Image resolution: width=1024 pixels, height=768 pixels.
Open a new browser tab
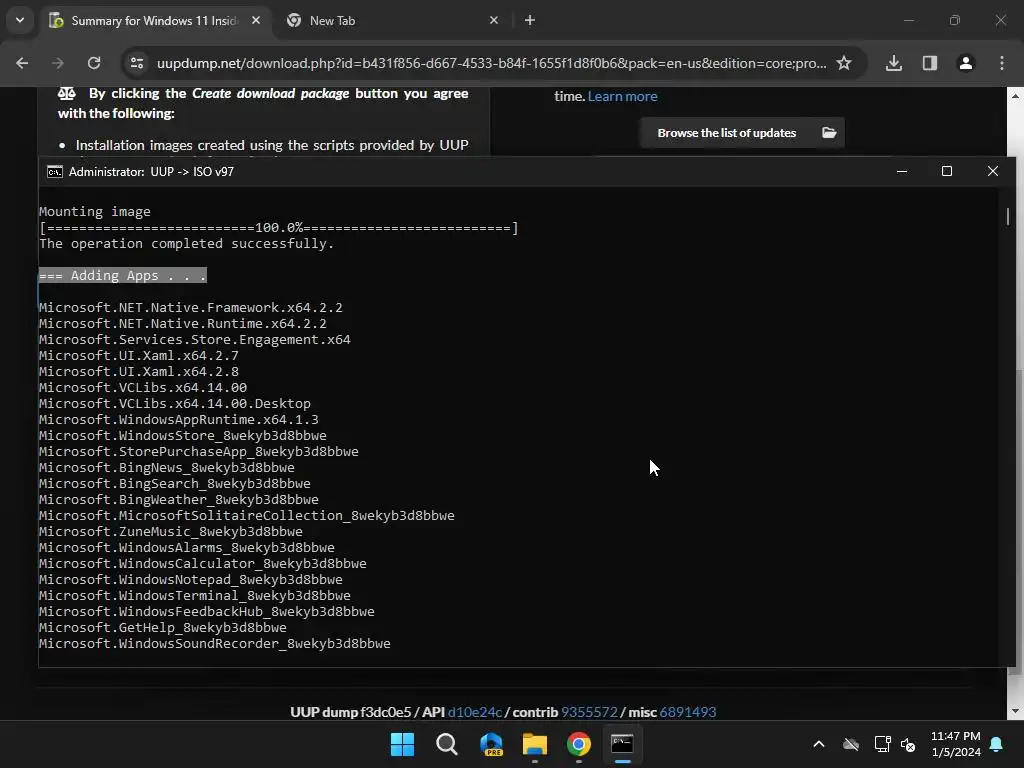530,21
